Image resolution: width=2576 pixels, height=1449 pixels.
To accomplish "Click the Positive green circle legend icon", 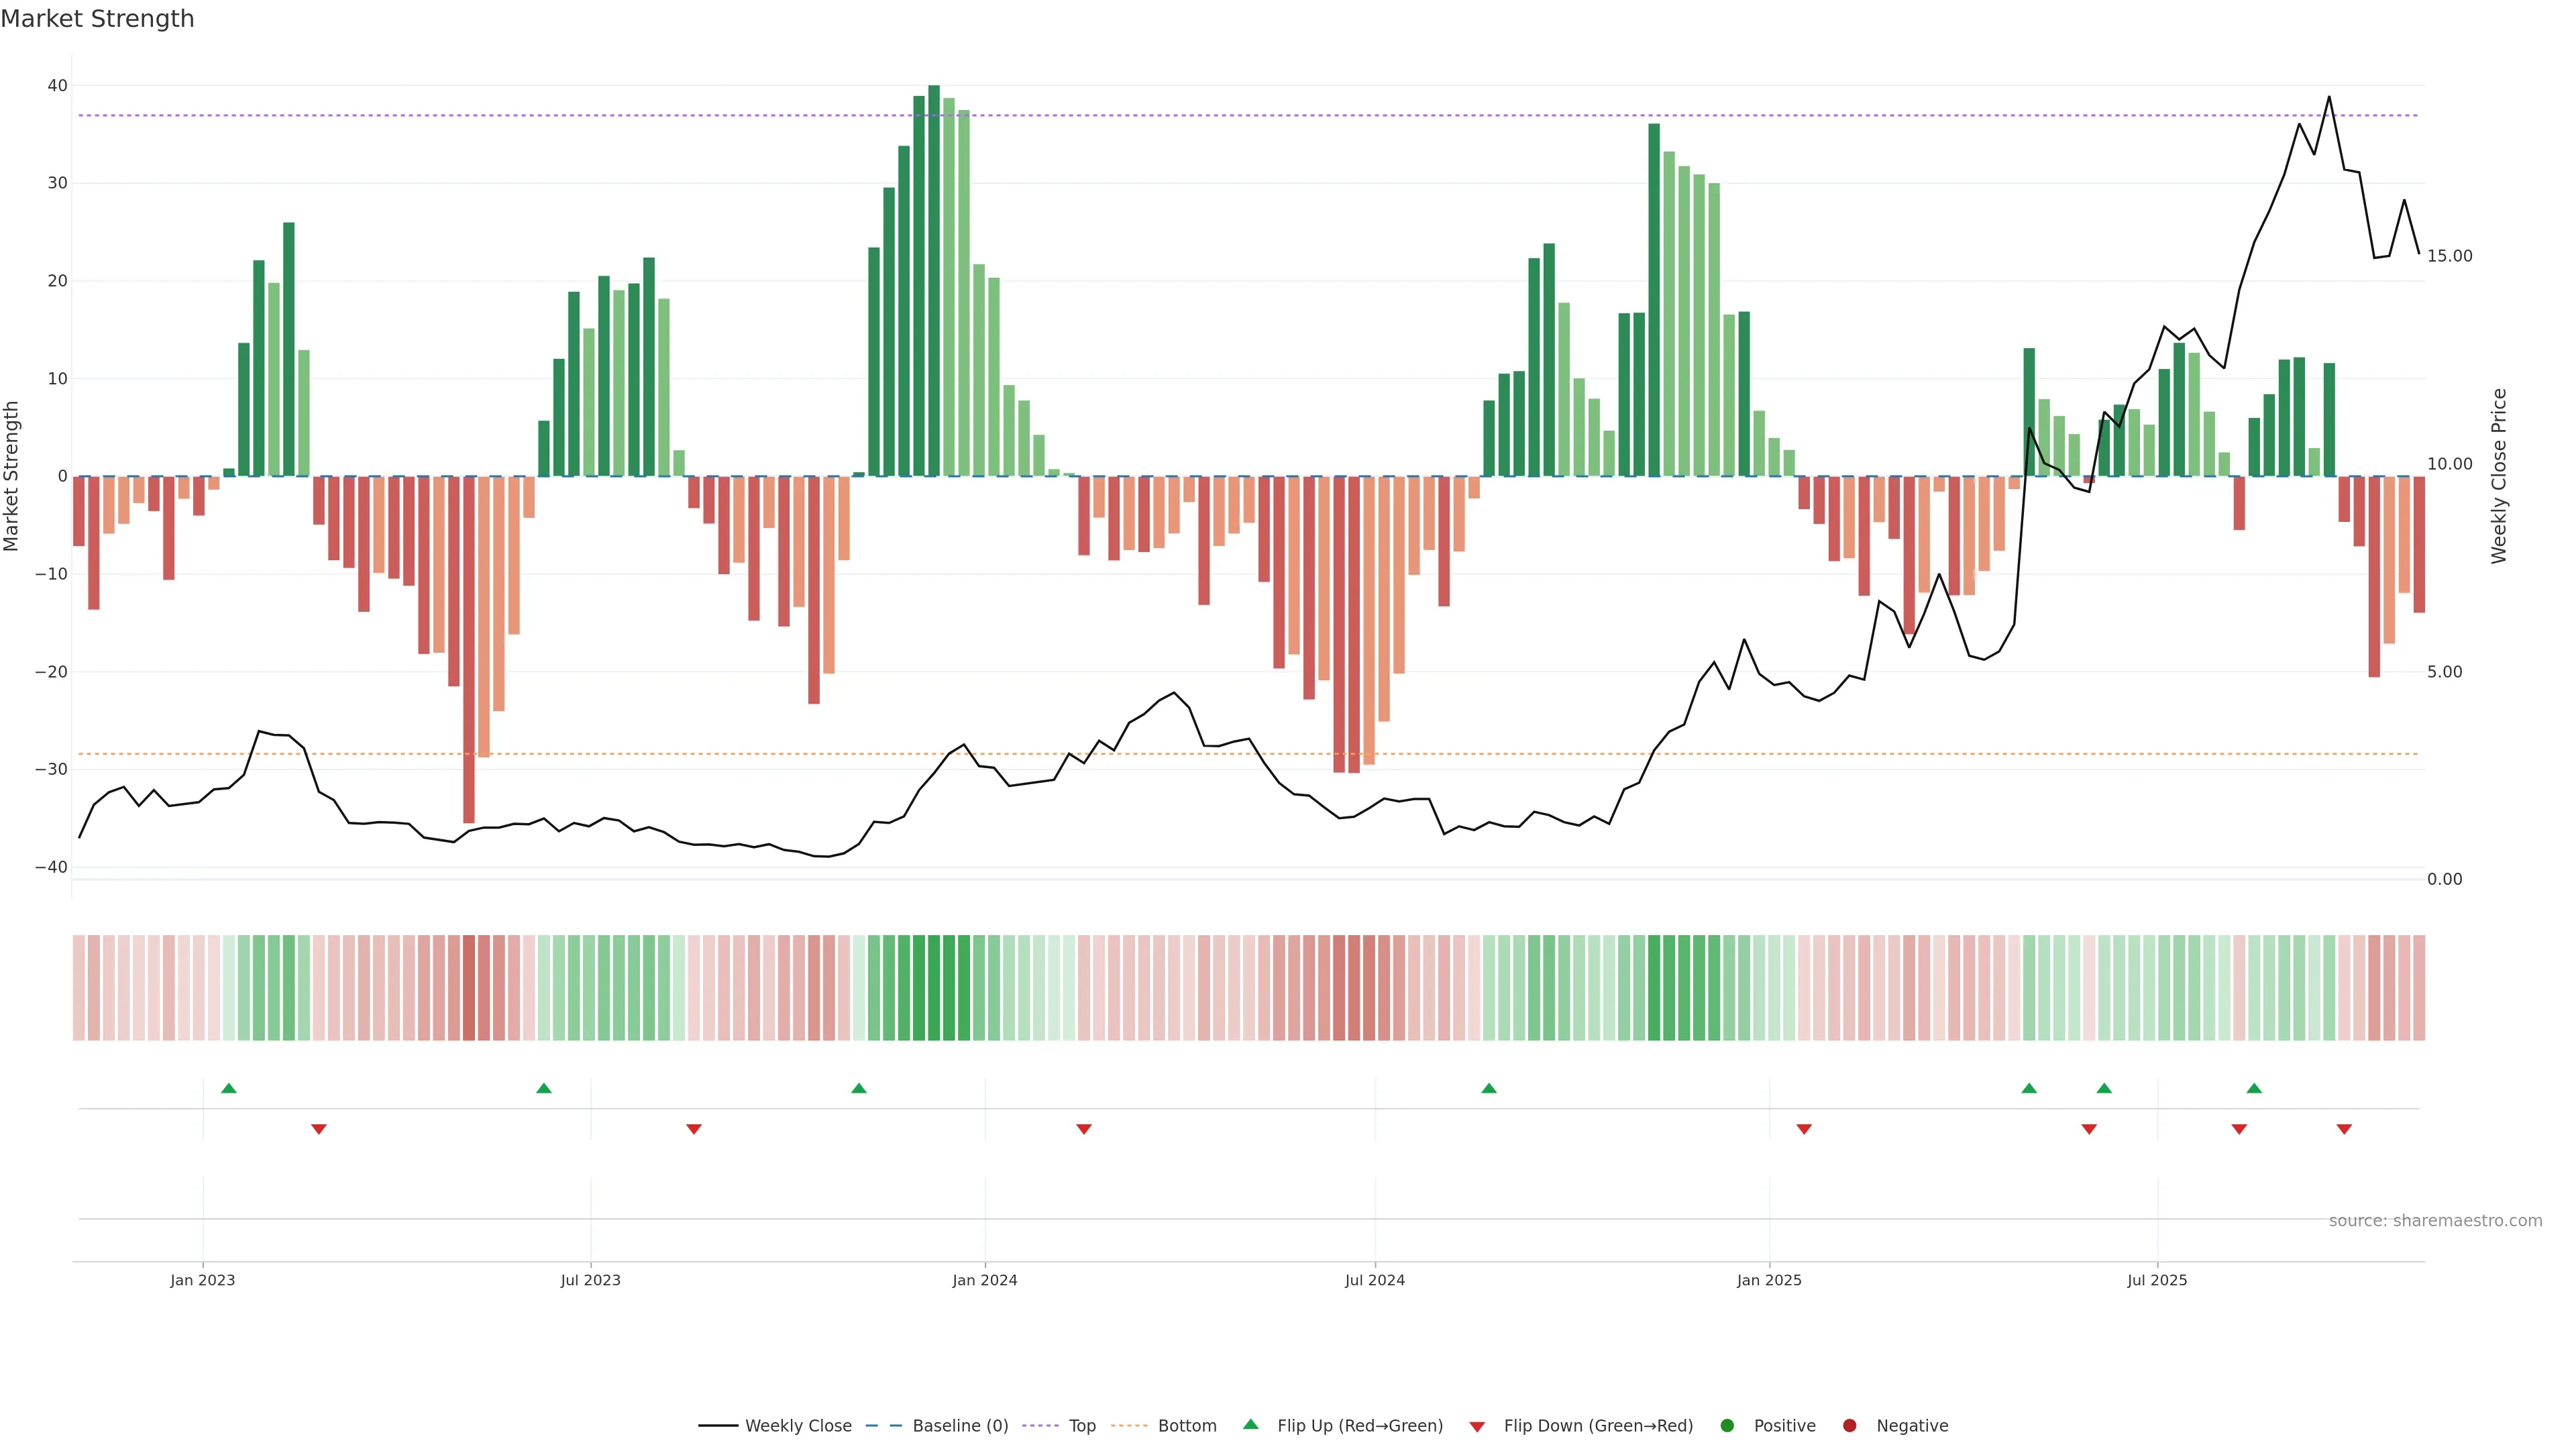I will pyautogui.click(x=1727, y=1425).
